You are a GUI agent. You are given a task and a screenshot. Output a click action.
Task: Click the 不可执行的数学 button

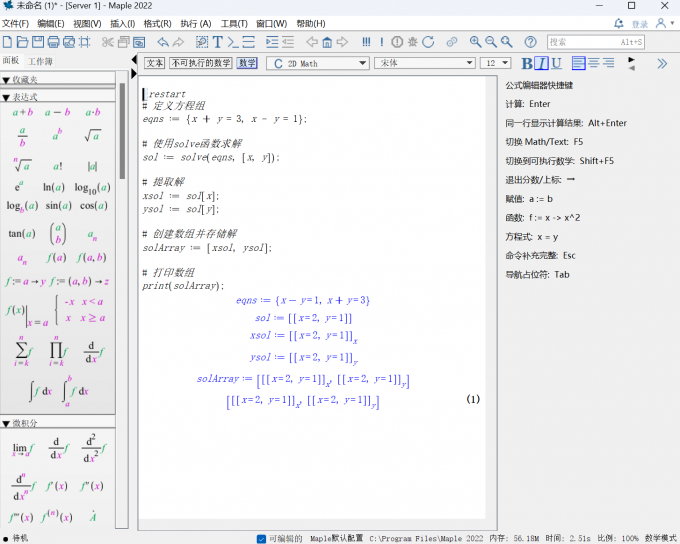click(x=200, y=63)
